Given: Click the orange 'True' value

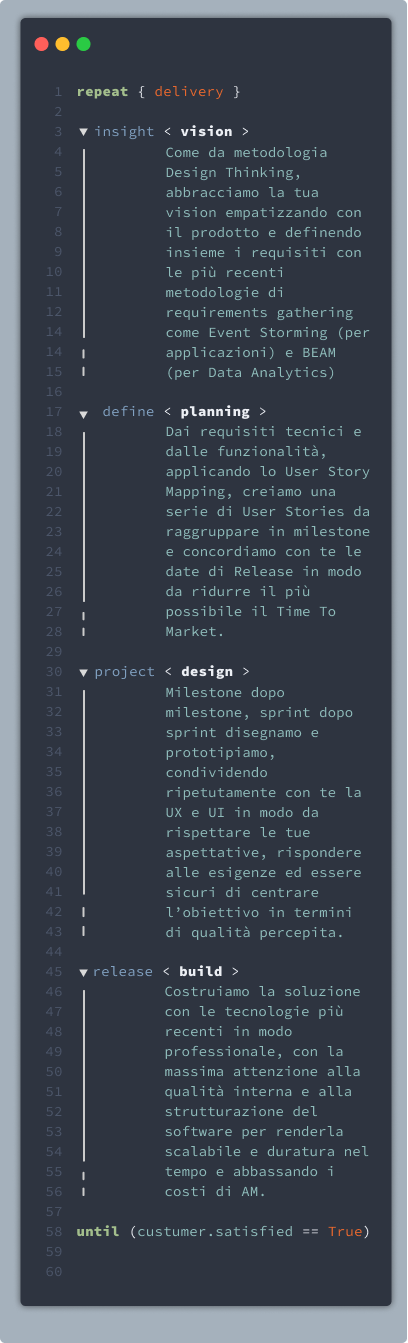Looking at the screenshot, I should [345, 1231].
